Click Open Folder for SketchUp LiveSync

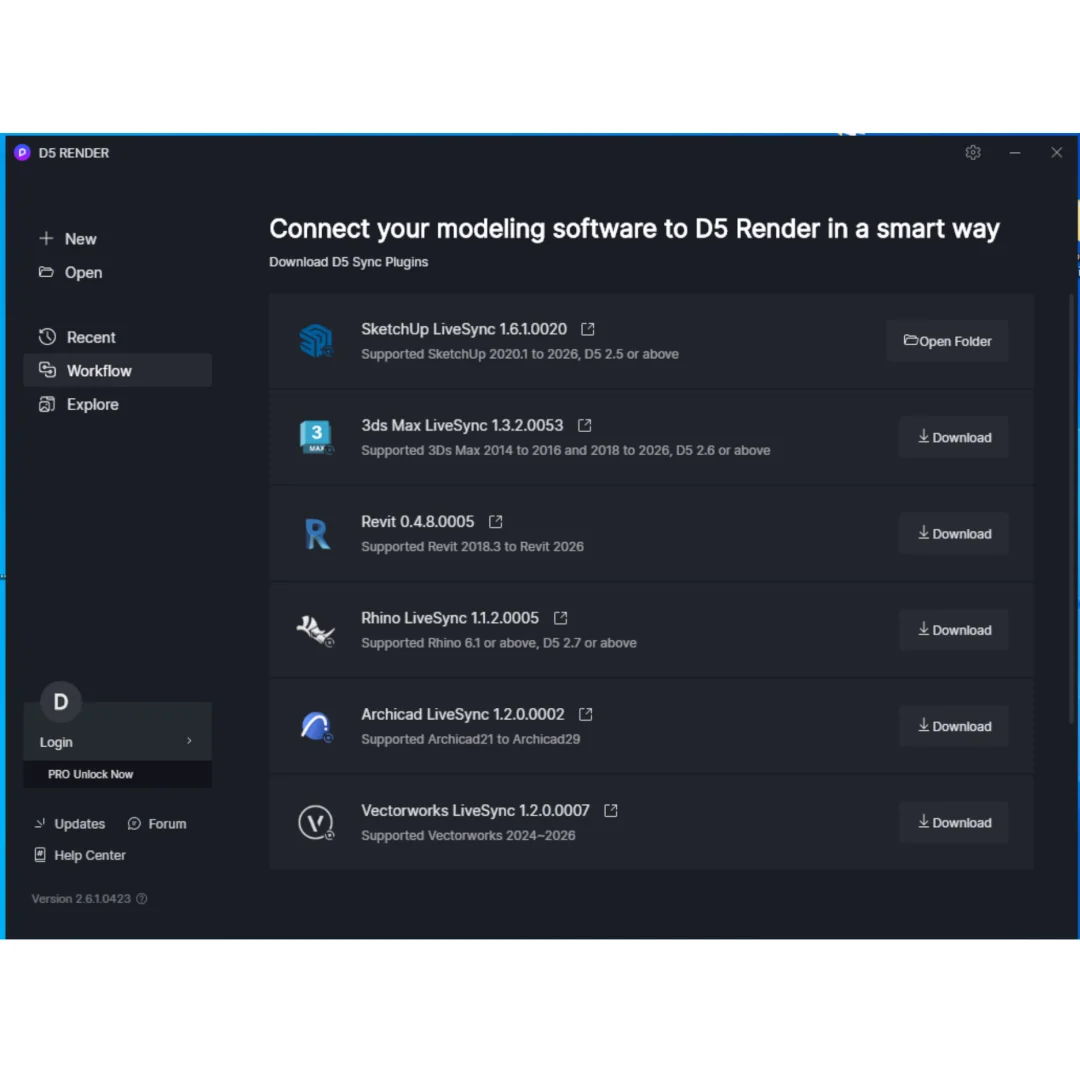tap(947, 341)
